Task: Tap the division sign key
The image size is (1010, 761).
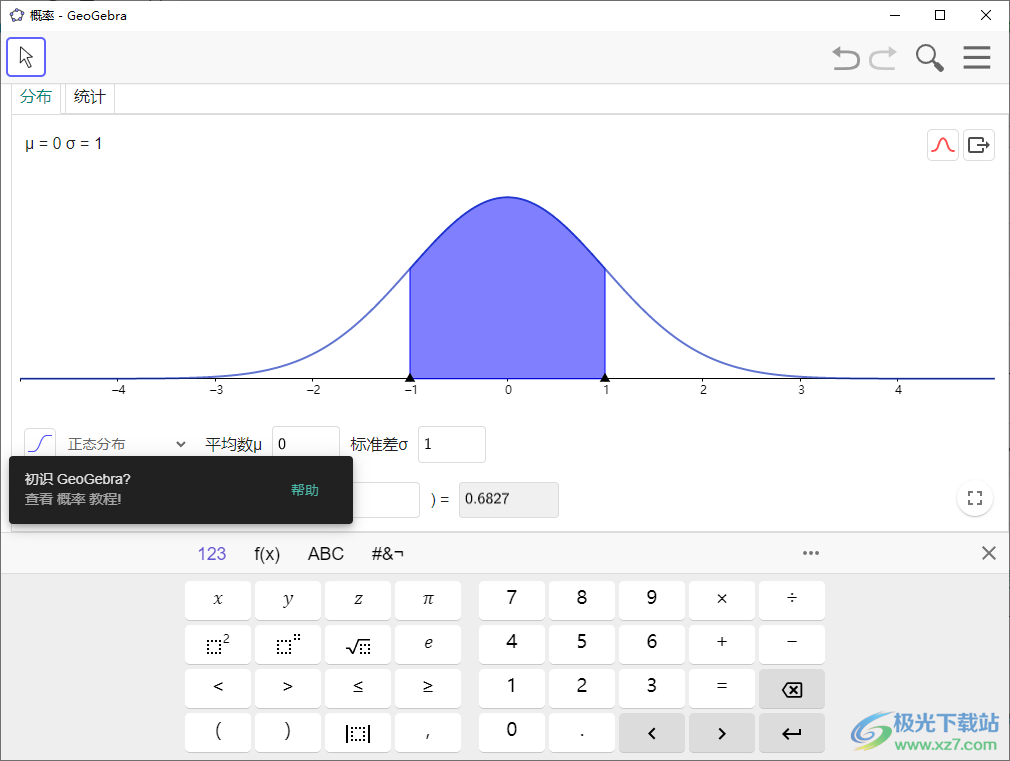Action: (792, 601)
